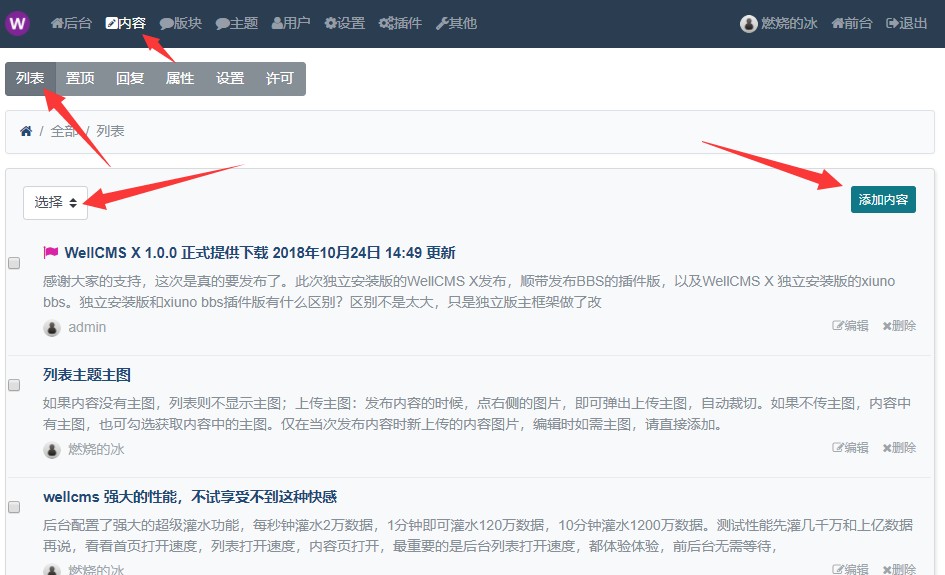Tick checkbox for 列表主题主图 post
945x575 pixels.
click(x=14, y=385)
